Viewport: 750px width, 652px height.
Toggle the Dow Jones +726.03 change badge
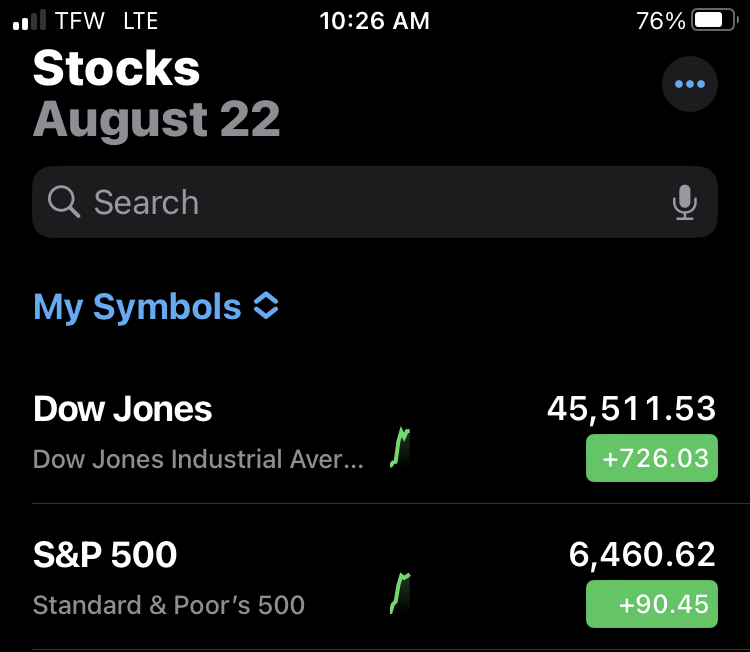(651, 459)
